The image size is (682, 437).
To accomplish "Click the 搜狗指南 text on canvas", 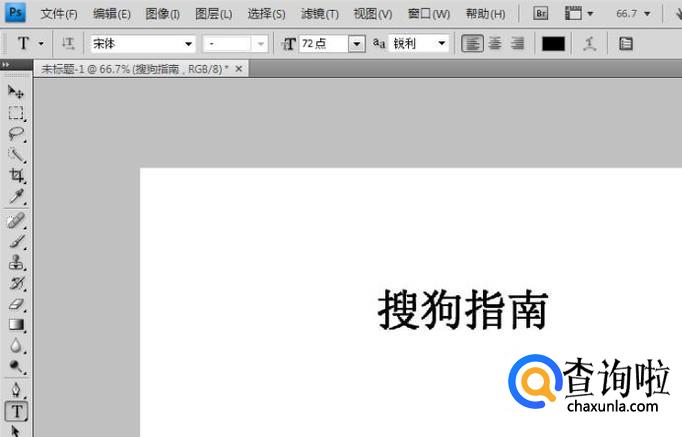I will point(463,310).
